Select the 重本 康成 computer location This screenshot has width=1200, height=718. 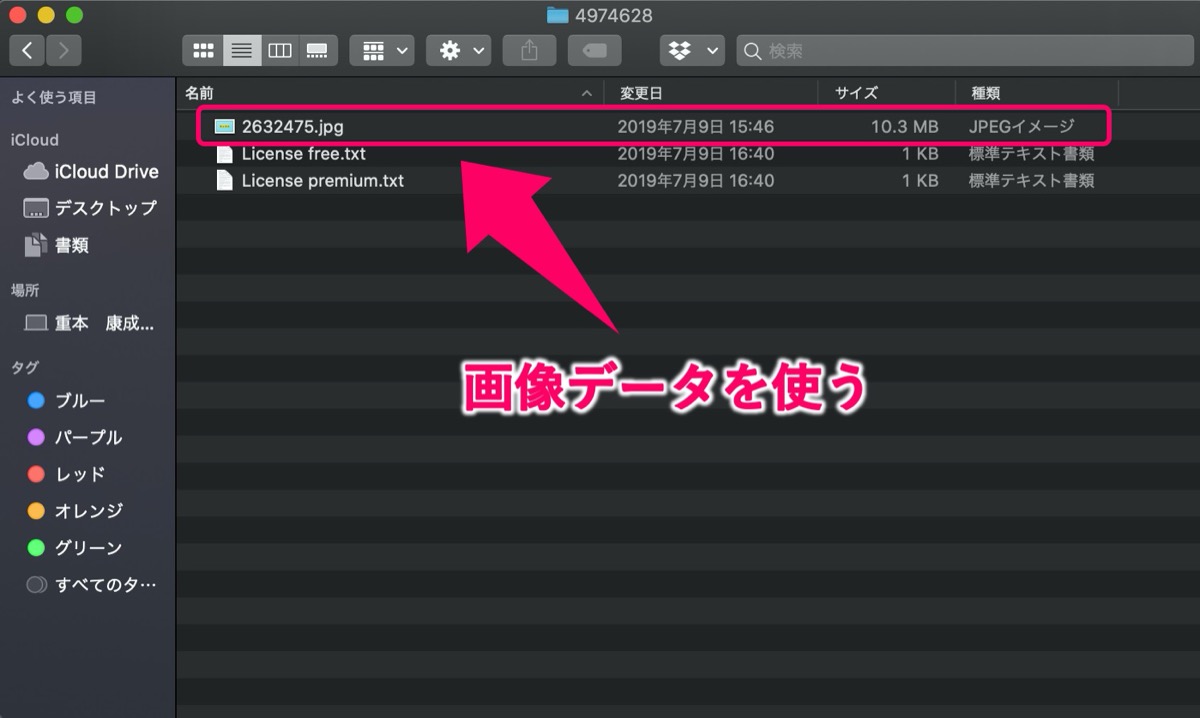pos(90,323)
